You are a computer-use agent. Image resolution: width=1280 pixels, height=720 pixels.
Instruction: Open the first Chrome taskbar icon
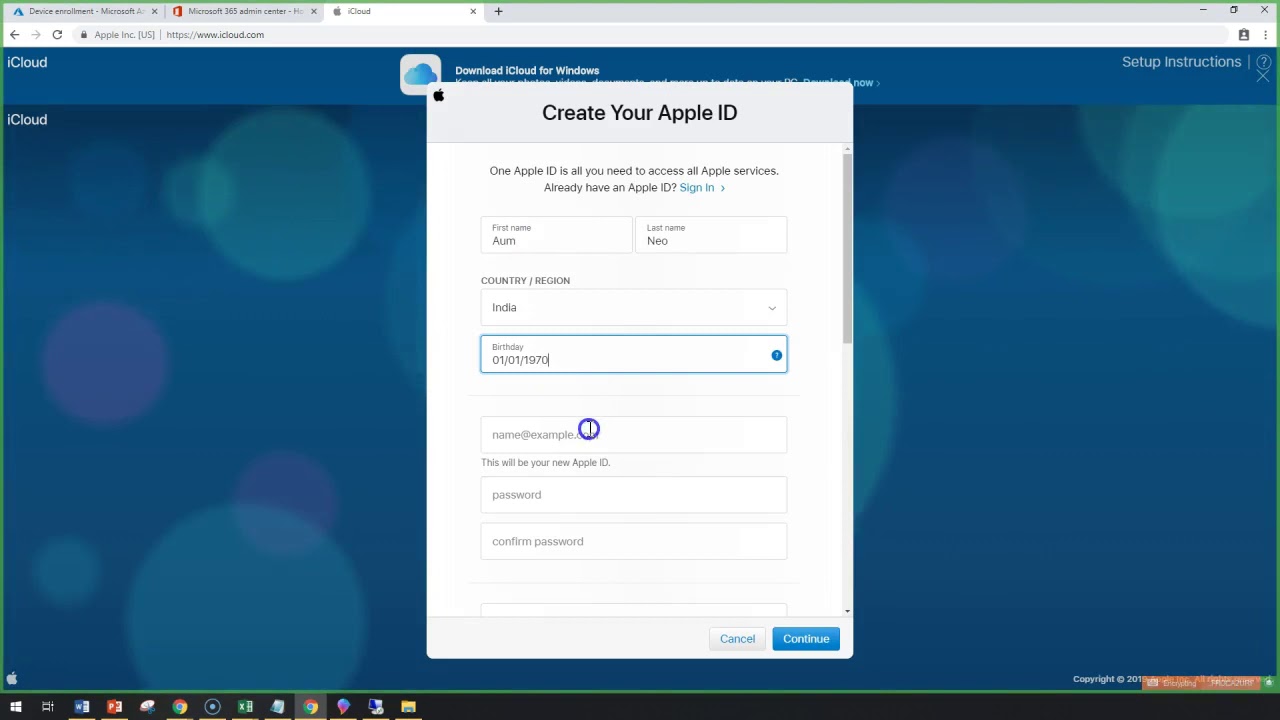coord(180,707)
